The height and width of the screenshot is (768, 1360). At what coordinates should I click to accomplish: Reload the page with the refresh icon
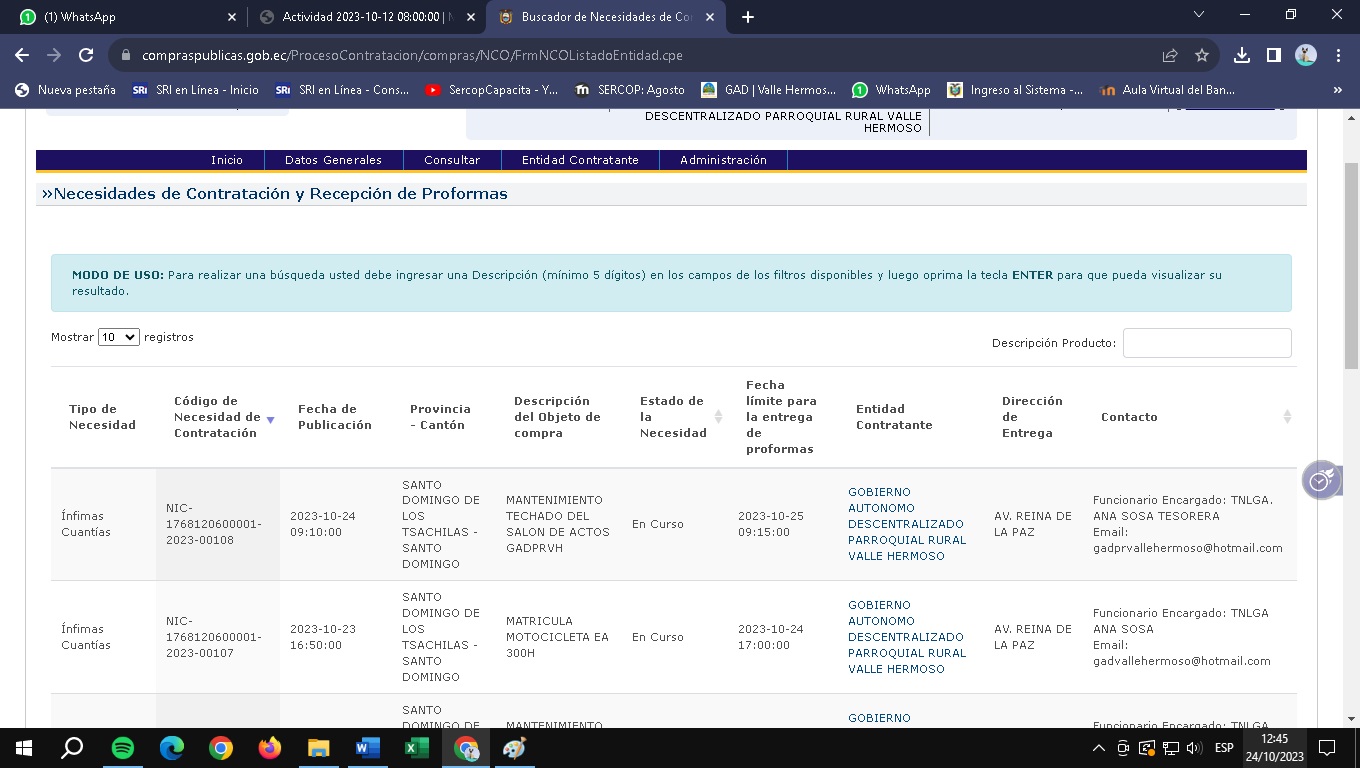click(x=86, y=55)
